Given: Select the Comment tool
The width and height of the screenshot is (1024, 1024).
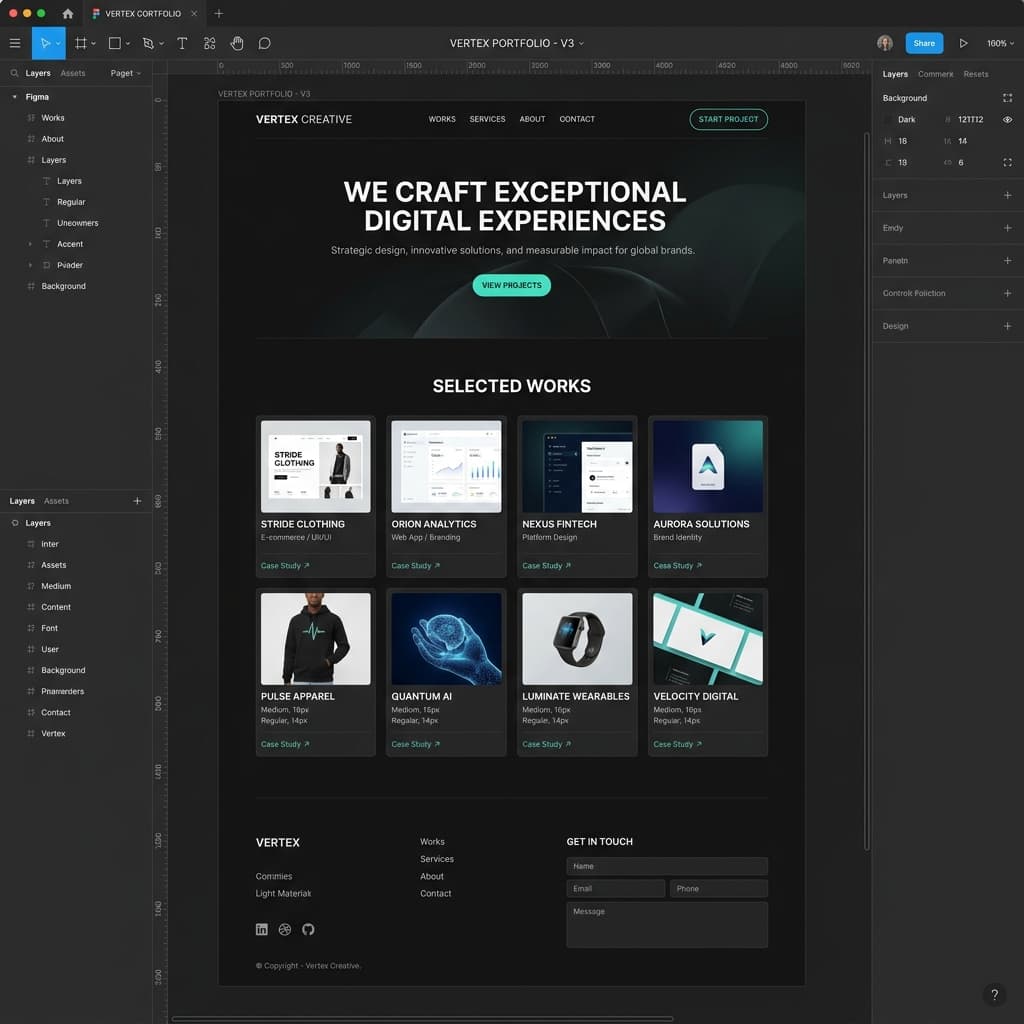Looking at the screenshot, I should 264,43.
